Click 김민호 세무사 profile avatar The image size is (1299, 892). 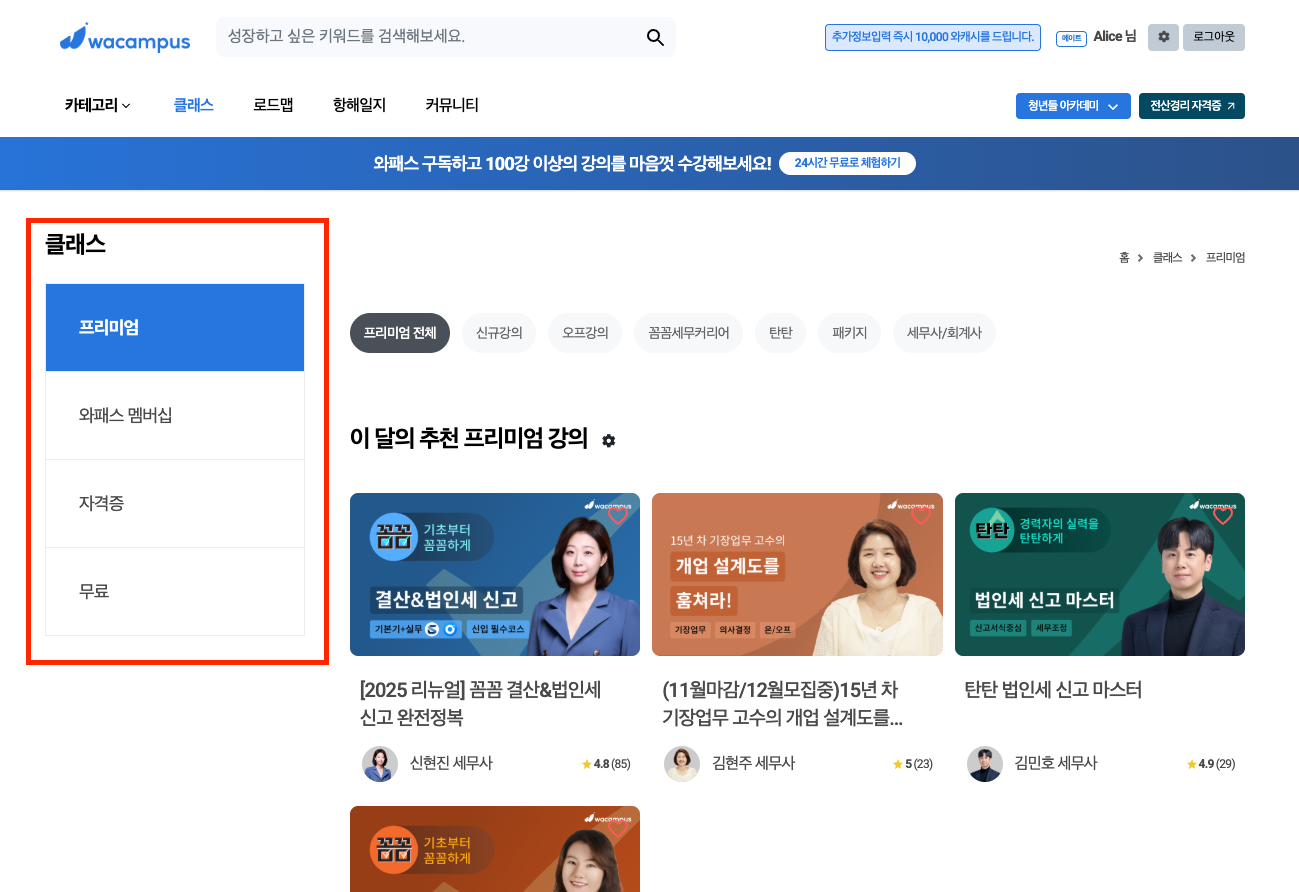[x=985, y=764]
